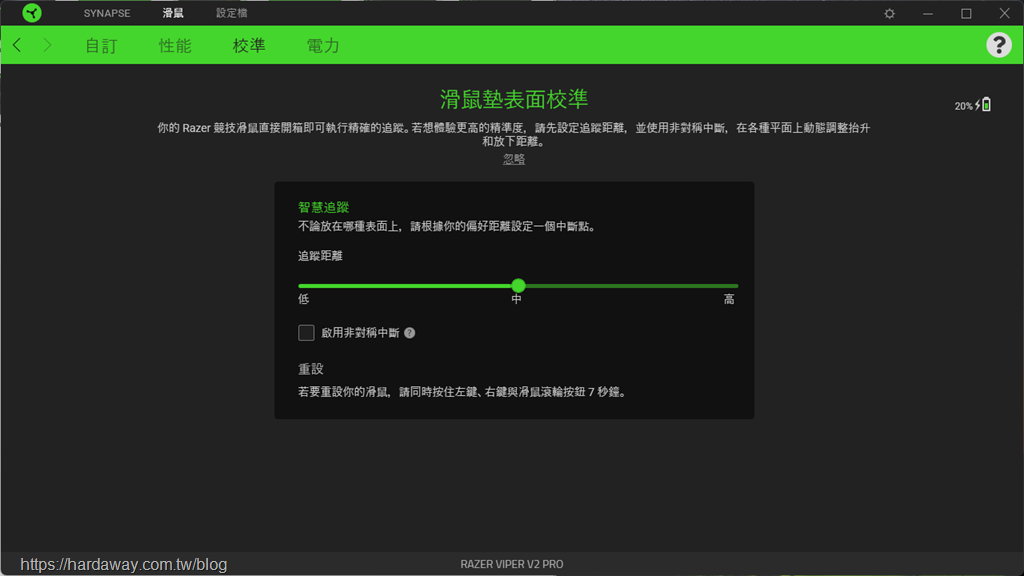Image resolution: width=1024 pixels, height=576 pixels.
Task: Open the 滑鼠 top tab
Action: [173, 13]
